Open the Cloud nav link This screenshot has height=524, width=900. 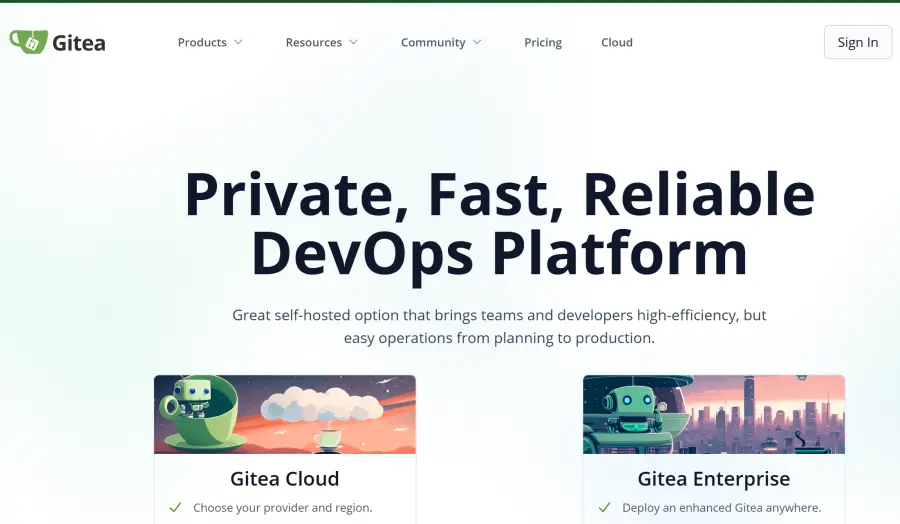617,42
